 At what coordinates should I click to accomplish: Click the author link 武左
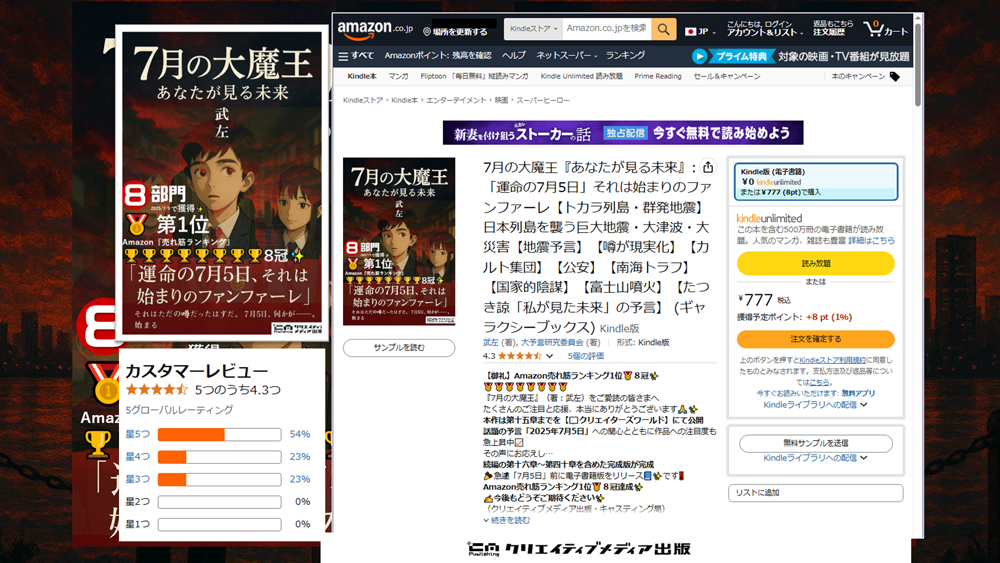490,342
